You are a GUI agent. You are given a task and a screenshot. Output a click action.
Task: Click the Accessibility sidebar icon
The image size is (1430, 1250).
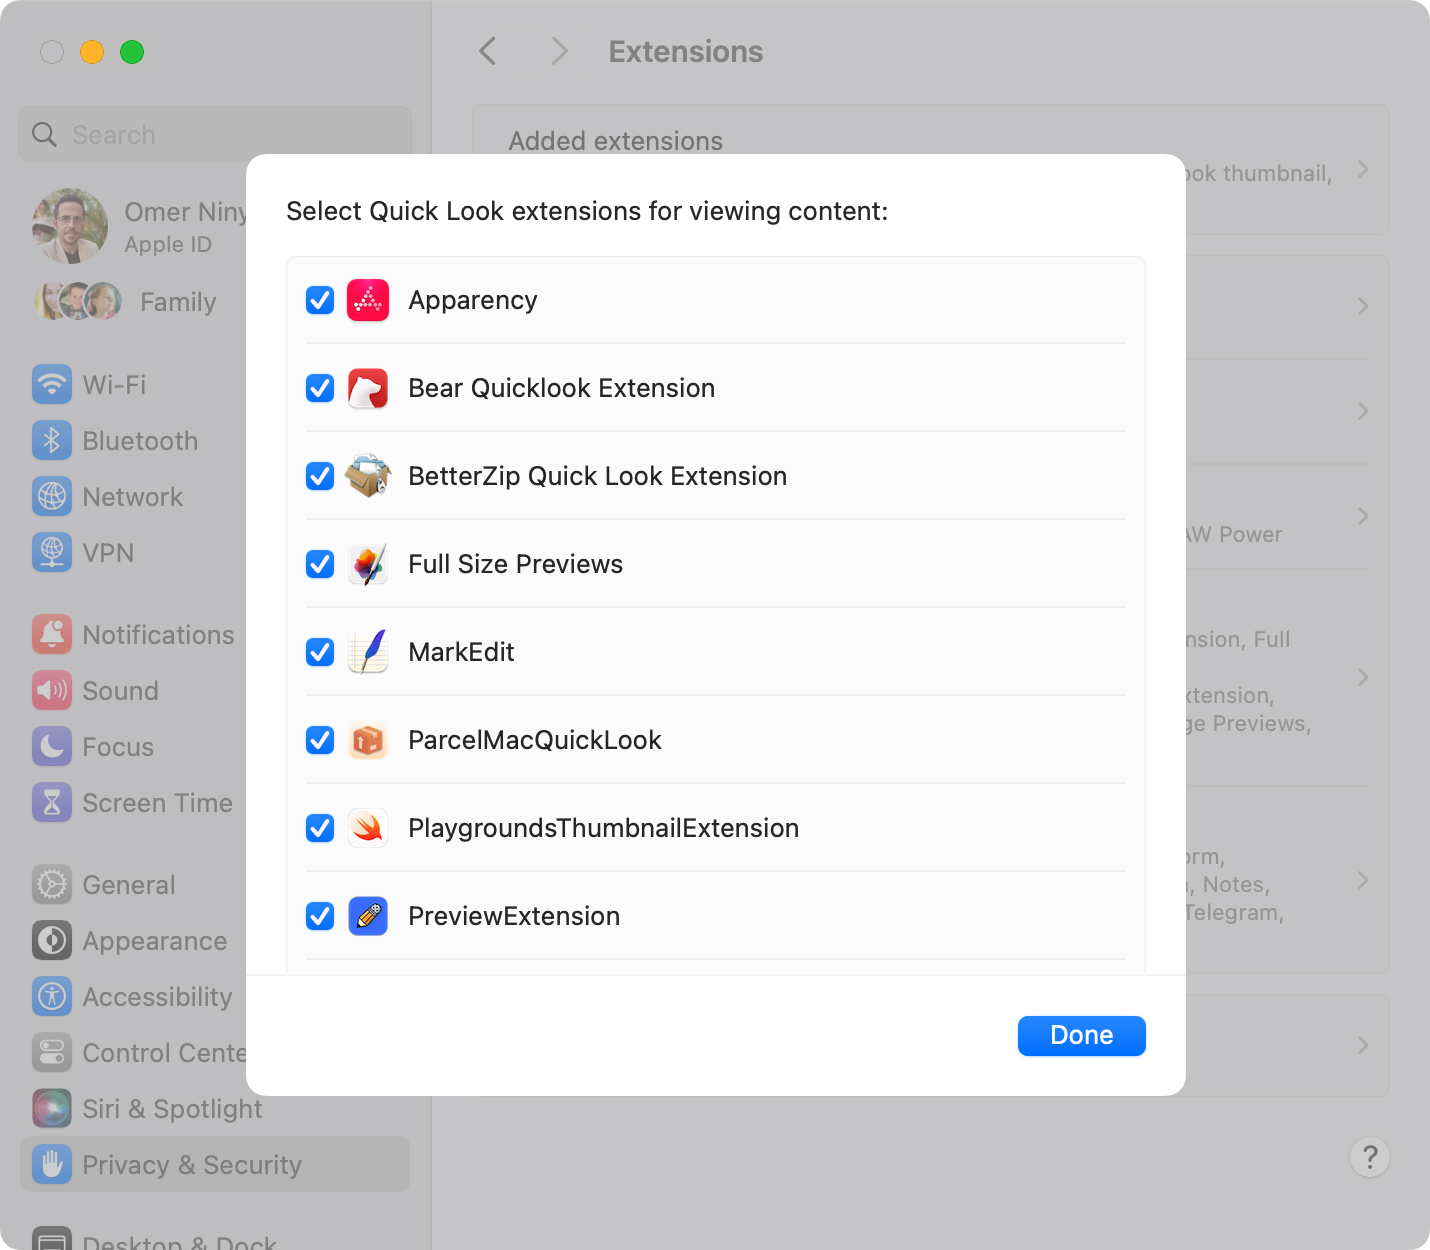click(x=52, y=997)
